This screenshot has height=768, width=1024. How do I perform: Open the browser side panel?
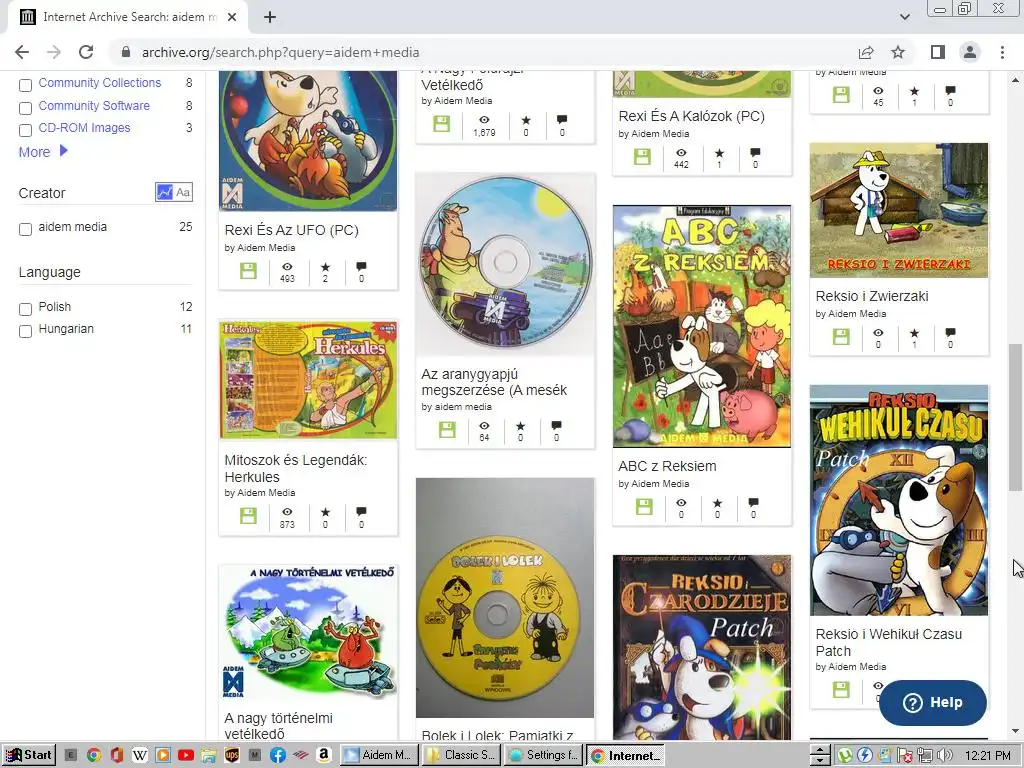pyautogui.click(x=938, y=52)
